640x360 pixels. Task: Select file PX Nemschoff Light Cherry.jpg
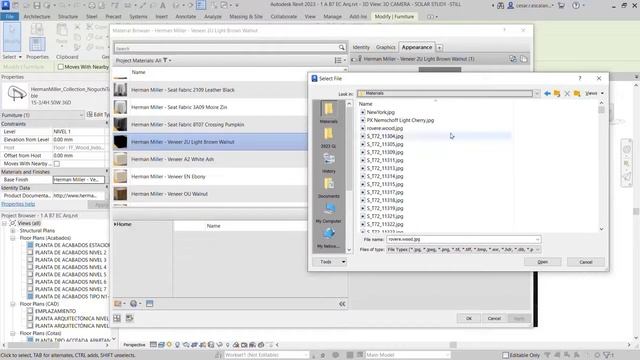[x=400, y=120]
